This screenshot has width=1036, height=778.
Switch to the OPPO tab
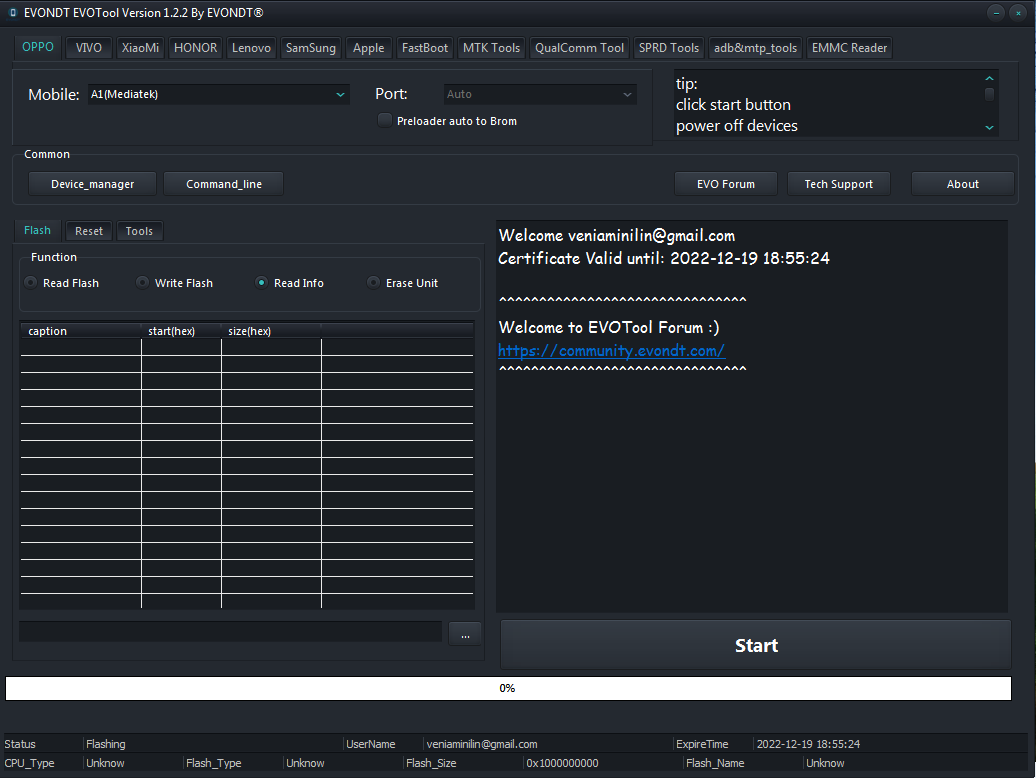pyautogui.click(x=38, y=47)
